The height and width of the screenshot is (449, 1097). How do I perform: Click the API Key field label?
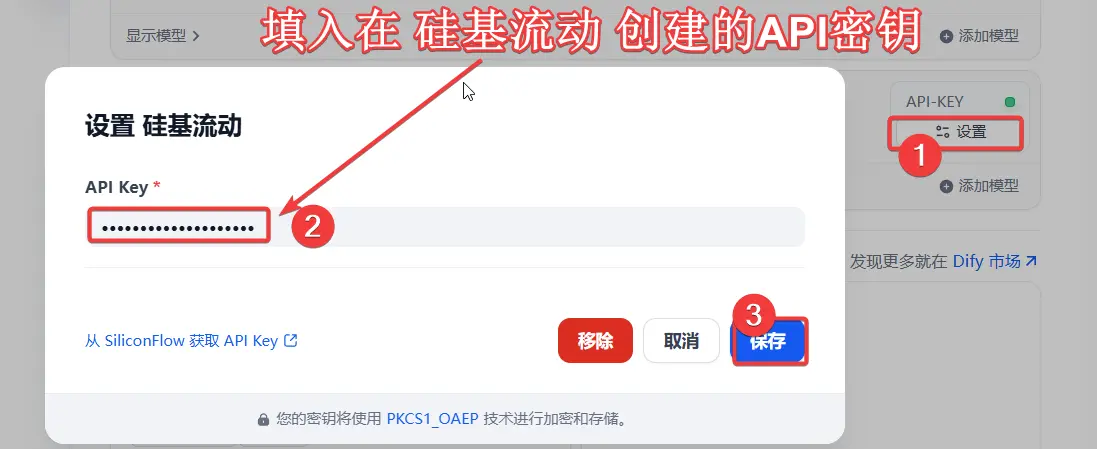point(117,187)
